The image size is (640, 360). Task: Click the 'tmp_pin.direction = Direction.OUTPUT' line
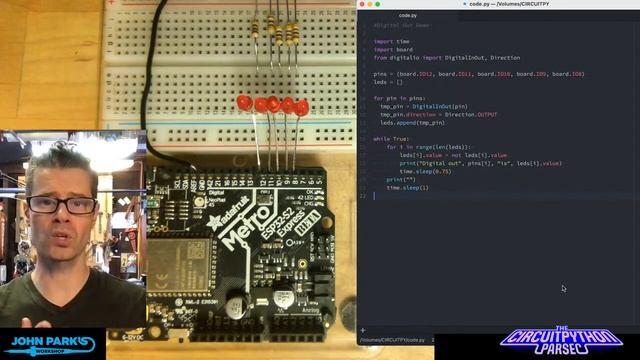coord(438,115)
